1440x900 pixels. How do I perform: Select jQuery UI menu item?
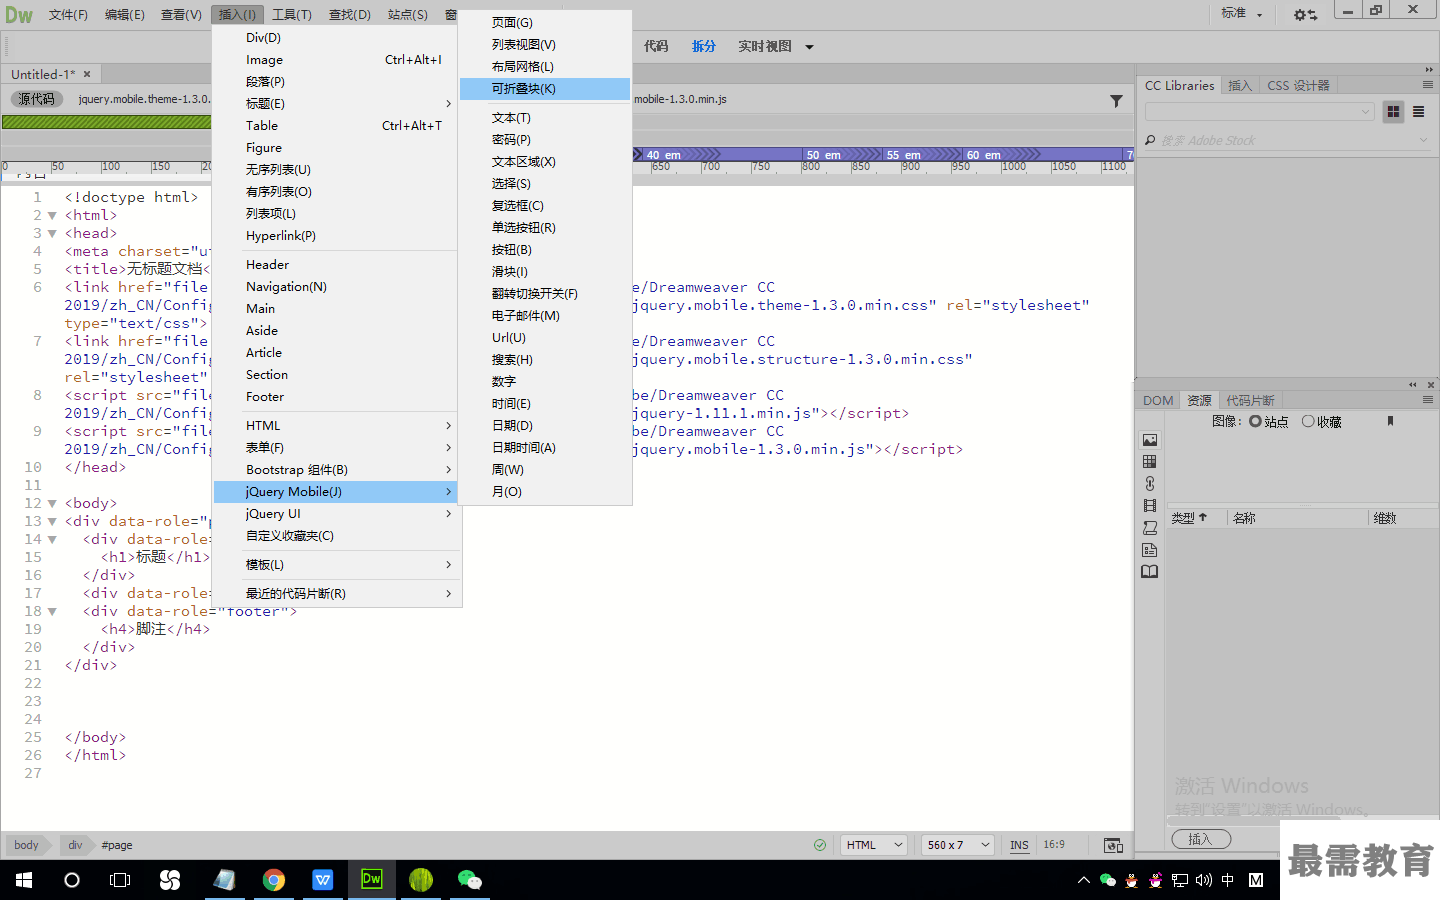336,514
